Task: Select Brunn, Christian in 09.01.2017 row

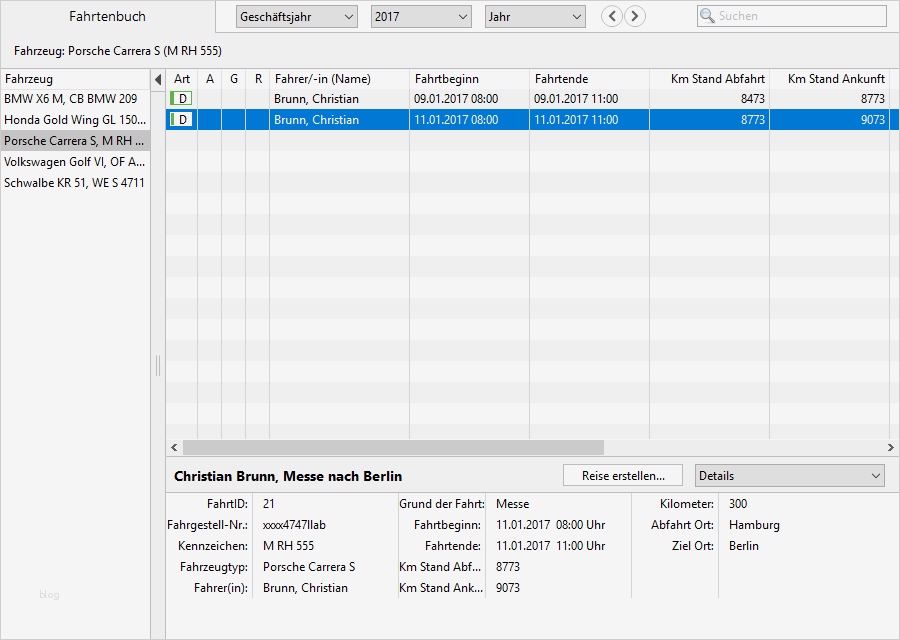Action: click(316, 99)
